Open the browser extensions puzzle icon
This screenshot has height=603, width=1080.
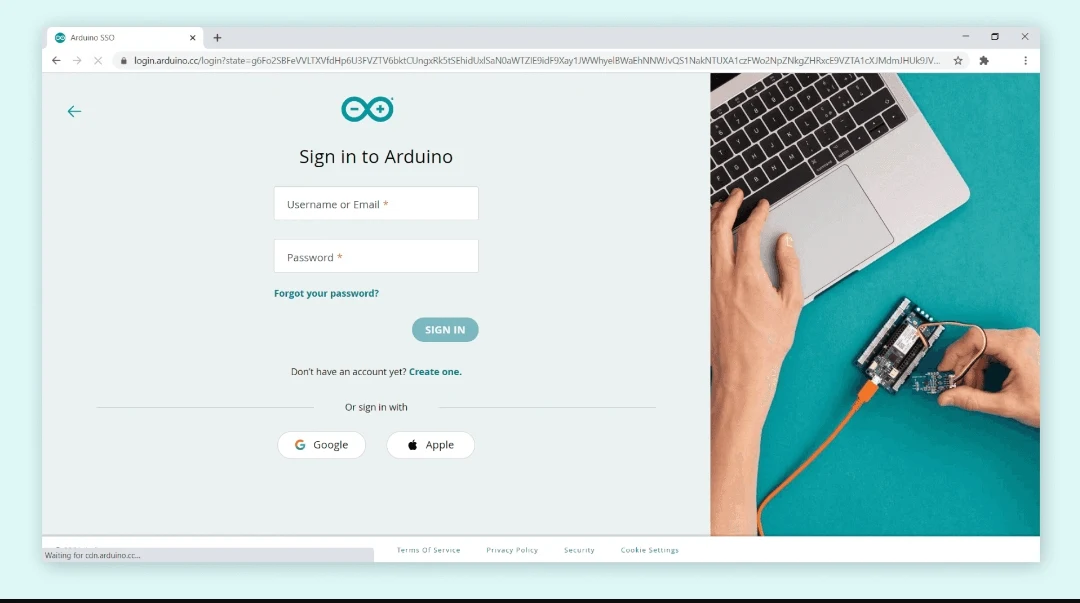pos(984,61)
